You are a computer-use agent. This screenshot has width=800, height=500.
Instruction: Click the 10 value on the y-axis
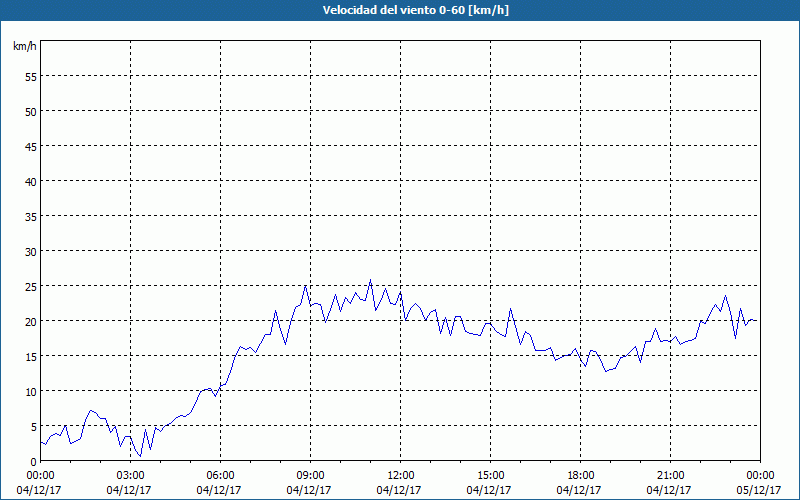31,391
